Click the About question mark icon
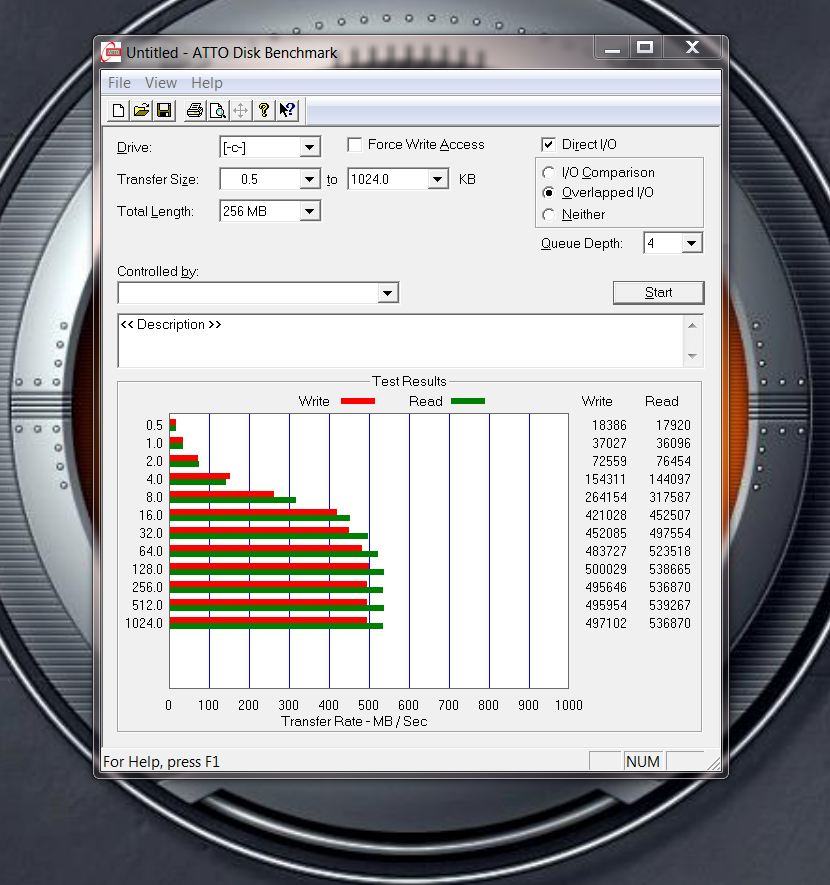The width and height of the screenshot is (830, 885). (x=264, y=110)
